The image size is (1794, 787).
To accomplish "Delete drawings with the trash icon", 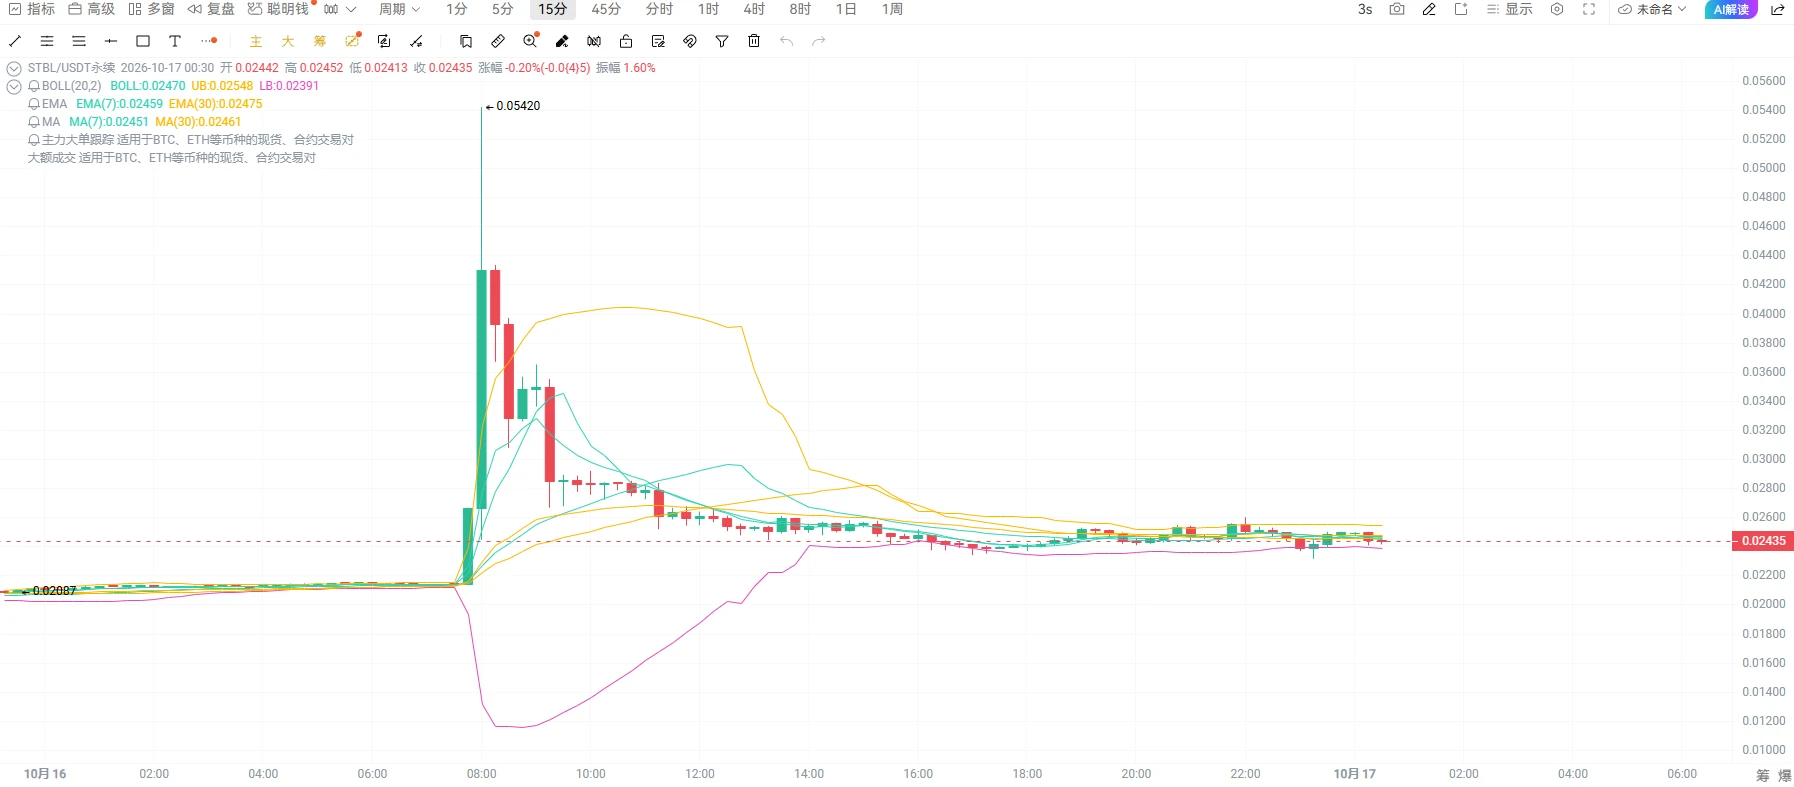I will click(x=754, y=41).
